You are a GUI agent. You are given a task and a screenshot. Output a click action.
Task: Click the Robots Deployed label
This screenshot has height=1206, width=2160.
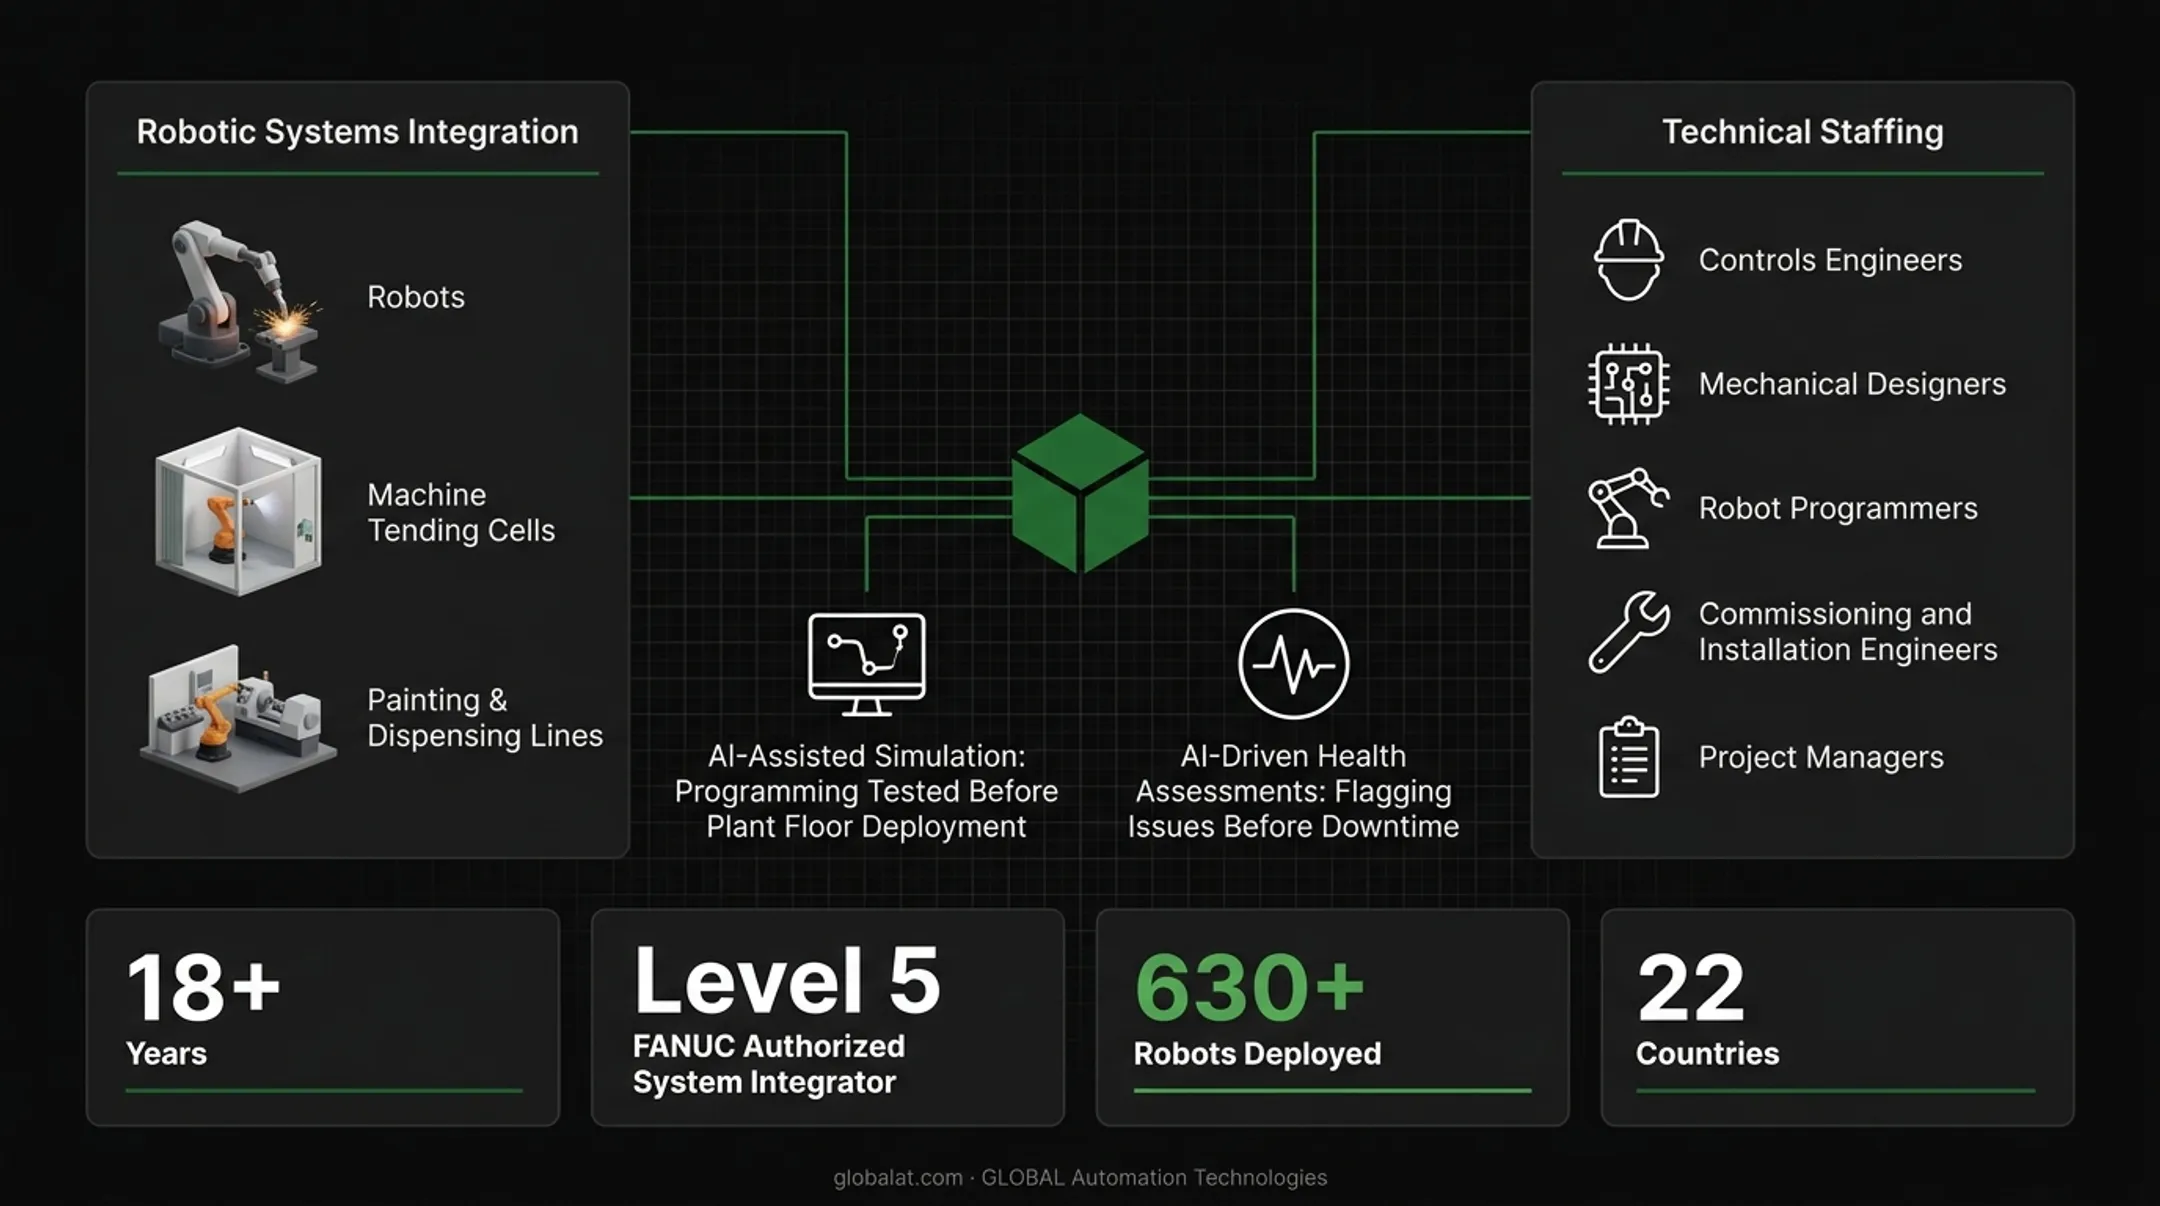tap(1257, 1053)
